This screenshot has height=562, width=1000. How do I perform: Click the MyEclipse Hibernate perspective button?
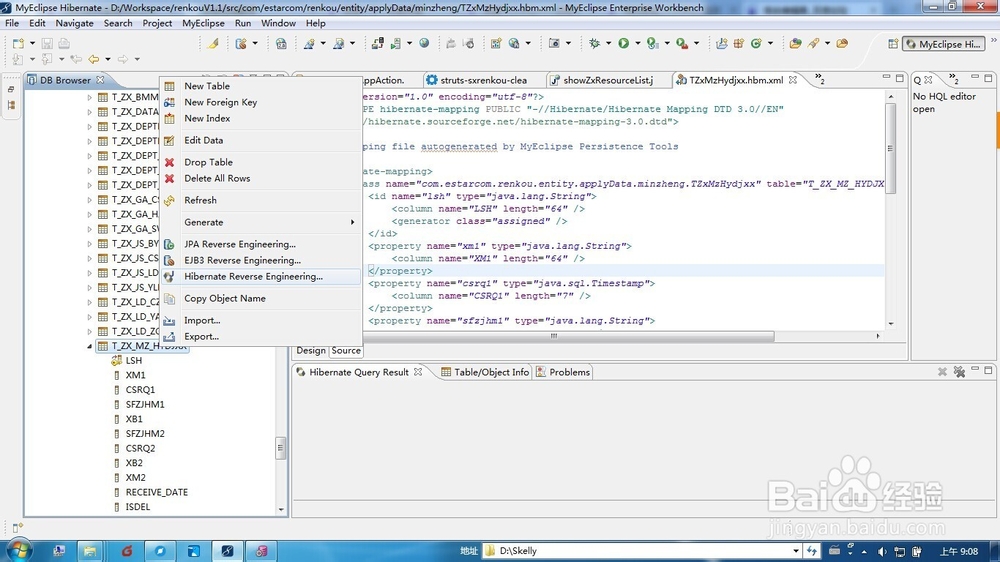943,44
